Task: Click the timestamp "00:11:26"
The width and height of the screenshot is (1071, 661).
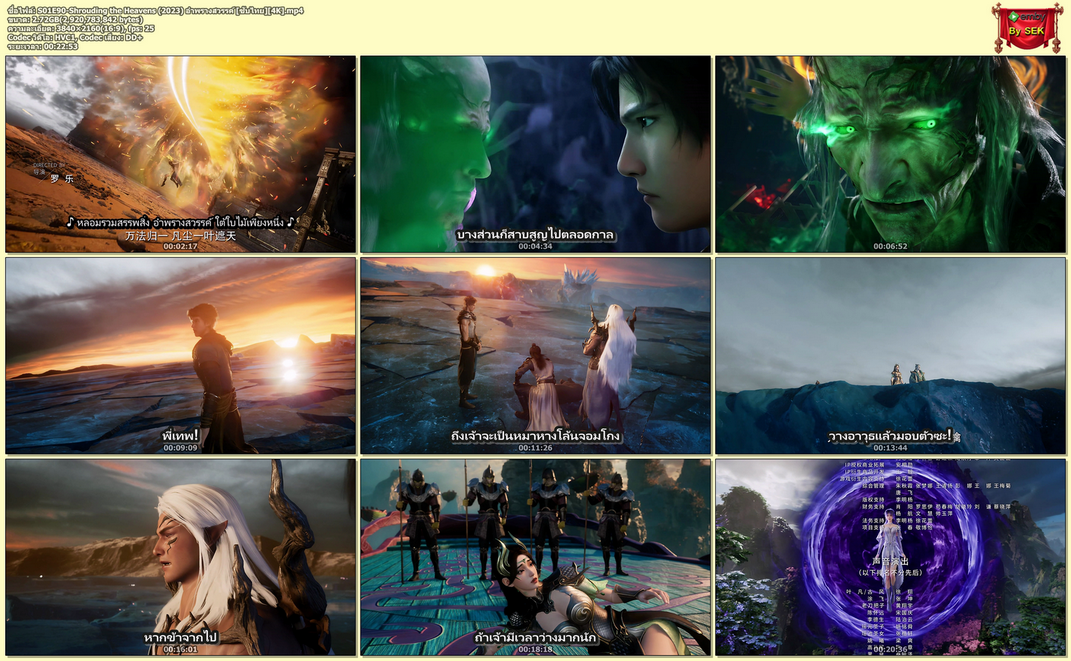Action: 536,448
